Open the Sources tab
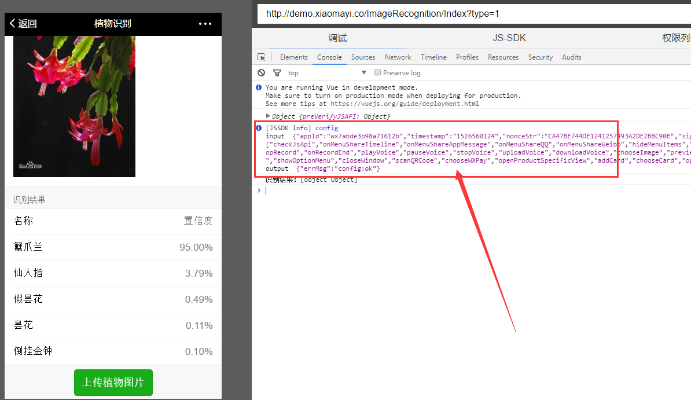This screenshot has width=691, height=400. [363, 57]
